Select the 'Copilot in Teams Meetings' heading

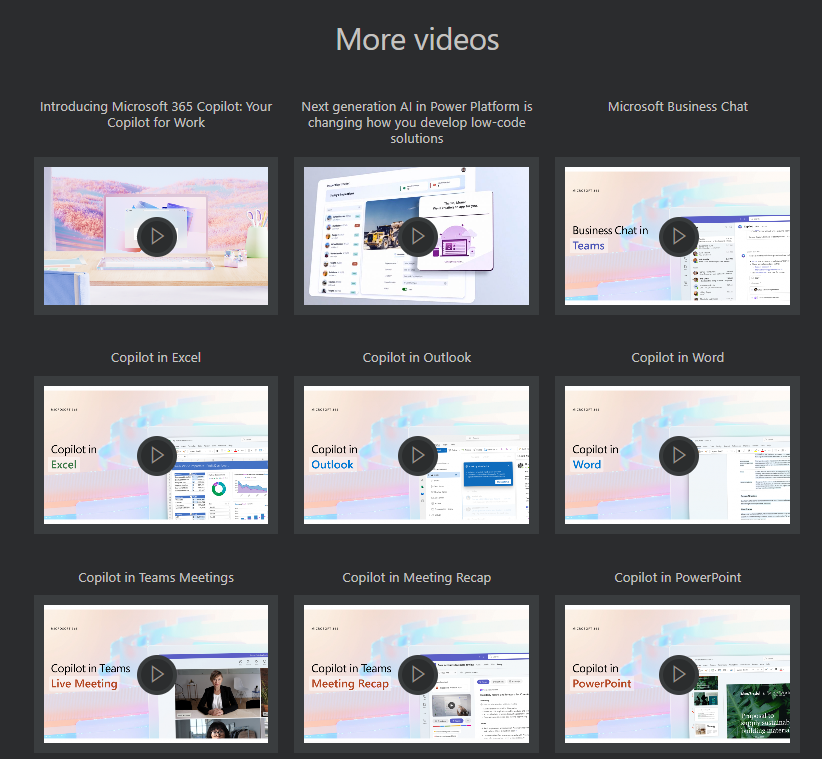coord(156,577)
